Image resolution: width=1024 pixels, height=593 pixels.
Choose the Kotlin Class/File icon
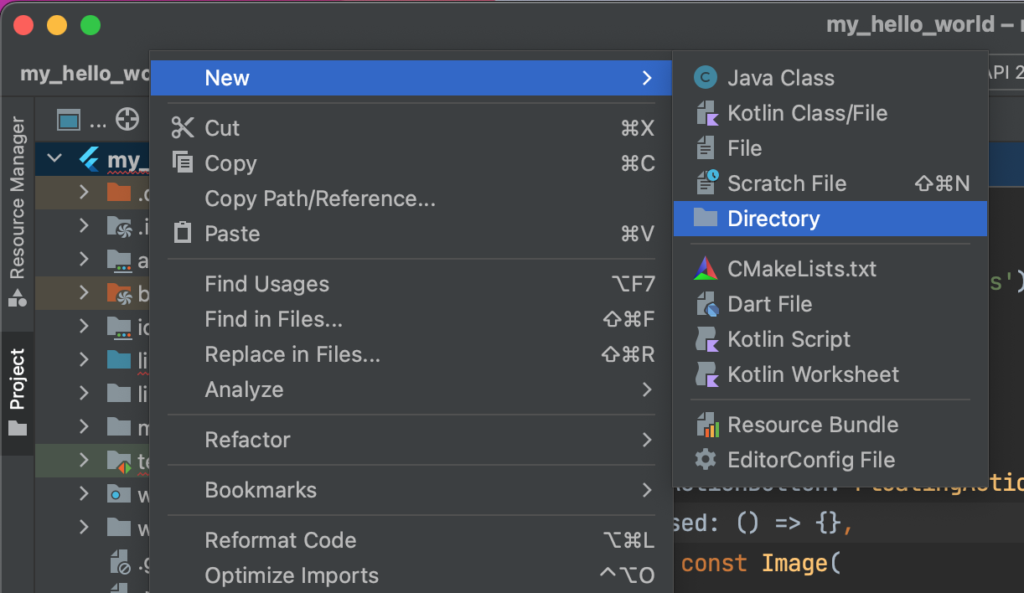707,113
